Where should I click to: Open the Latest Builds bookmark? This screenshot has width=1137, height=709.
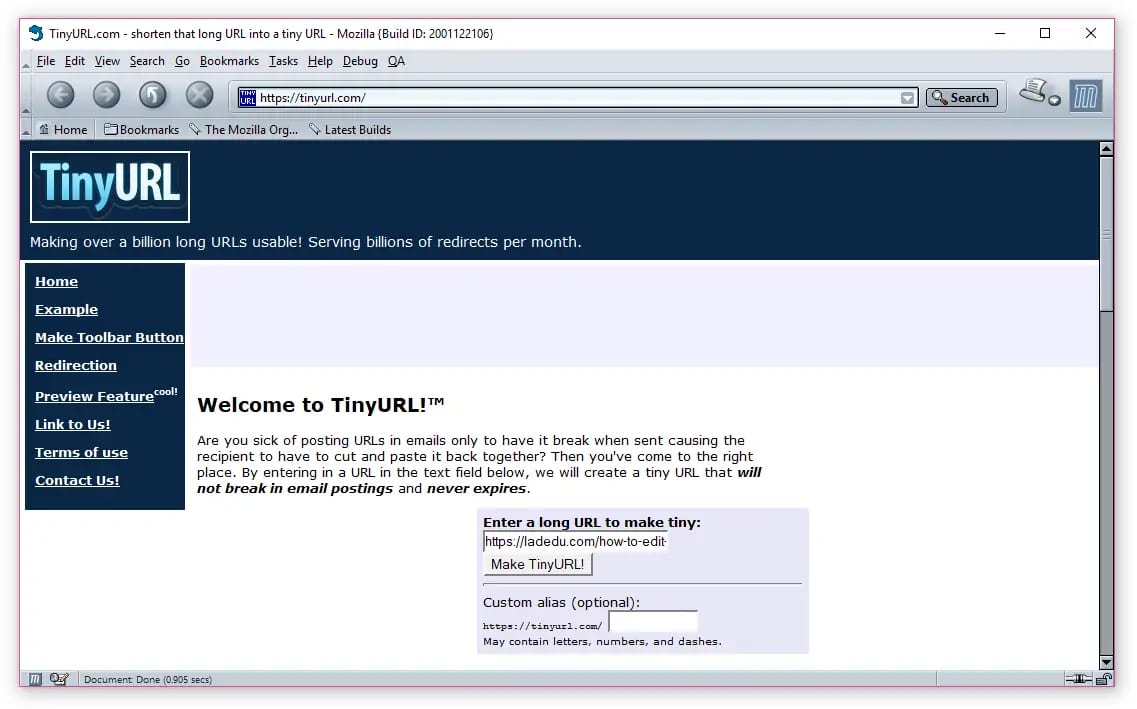350,130
